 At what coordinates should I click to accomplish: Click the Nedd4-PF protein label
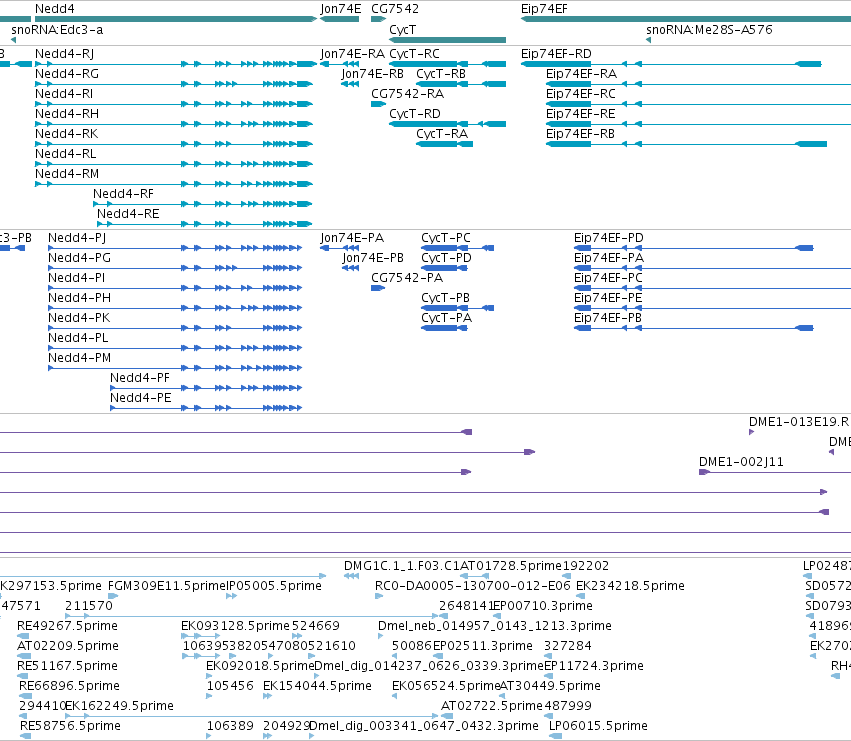[x=140, y=378]
